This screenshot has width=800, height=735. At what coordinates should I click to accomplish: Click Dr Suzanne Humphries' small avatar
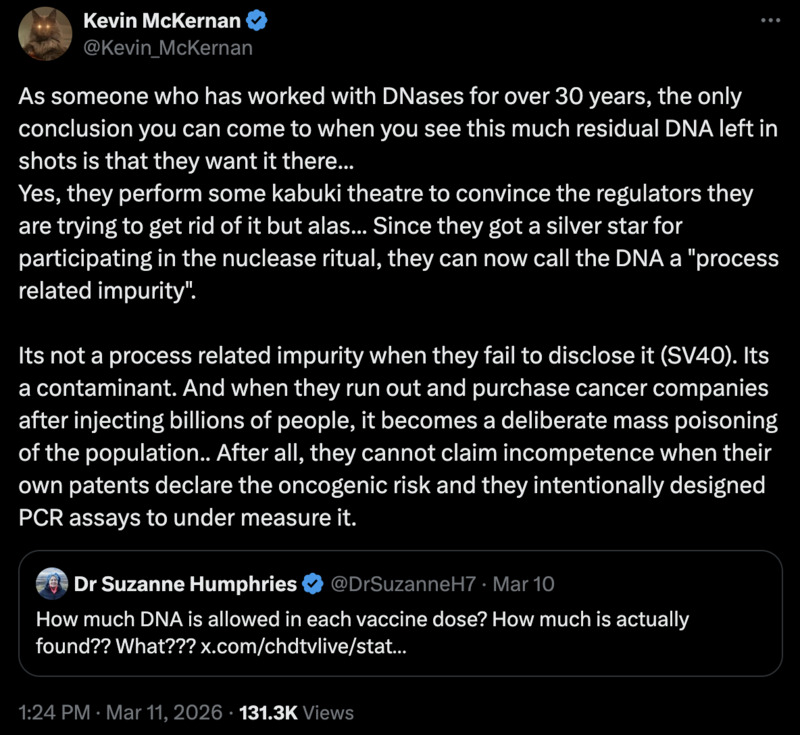pyautogui.click(x=52, y=583)
